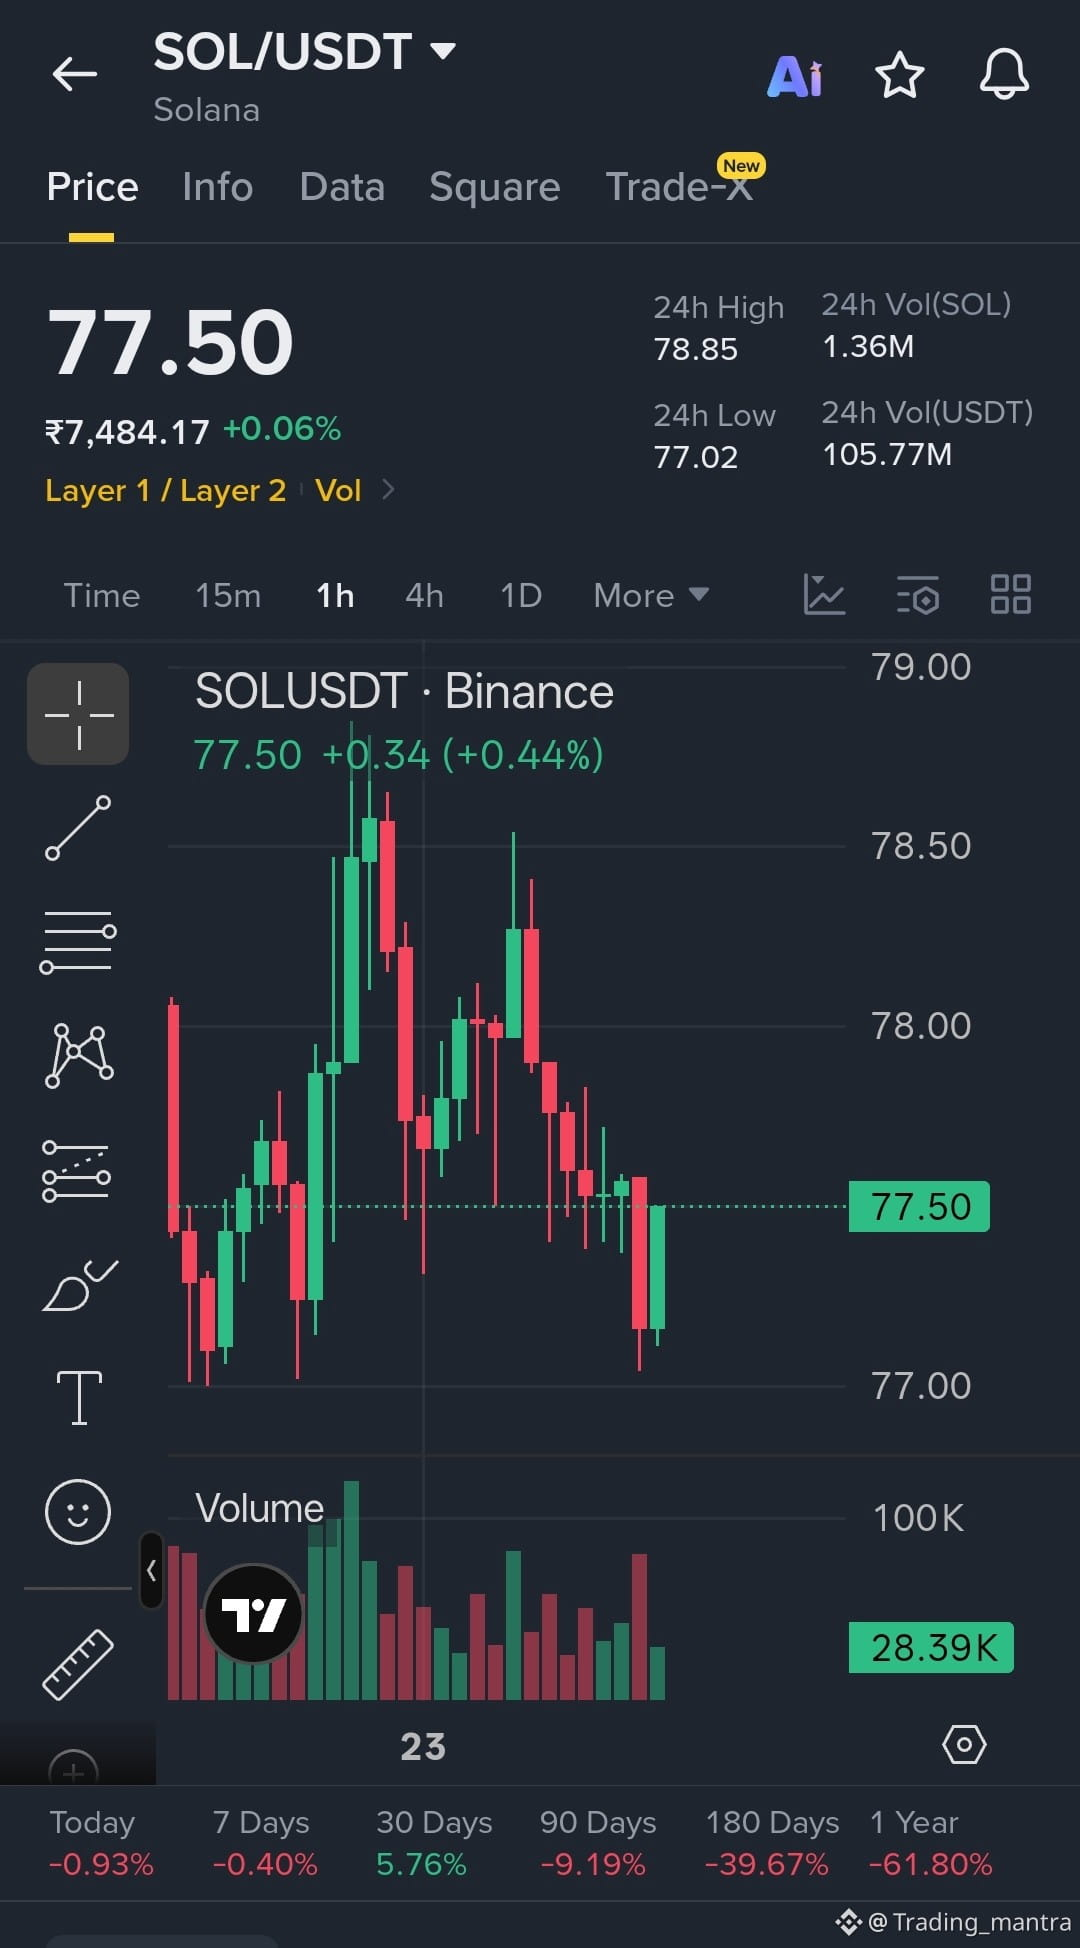Click the 24h Vol(USDT) value 105.77M
1080x1948 pixels.
pyautogui.click(x=887, y=454)
